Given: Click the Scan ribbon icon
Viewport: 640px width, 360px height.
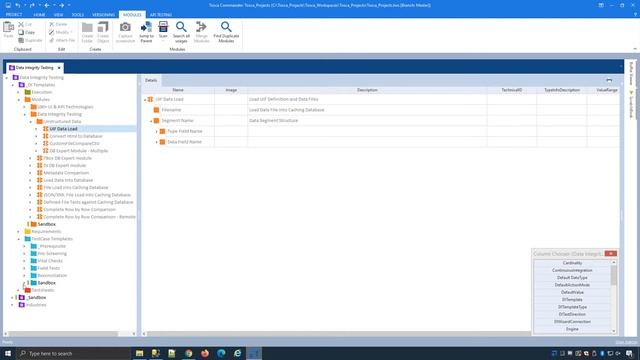Looking at the screenshot, I should pyautogui.click(x=163, y=27).
